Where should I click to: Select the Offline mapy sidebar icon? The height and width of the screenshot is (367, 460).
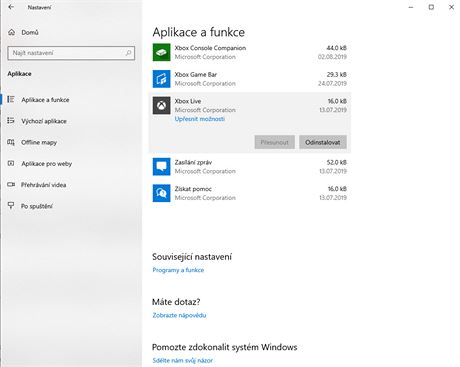coord(11,142)
